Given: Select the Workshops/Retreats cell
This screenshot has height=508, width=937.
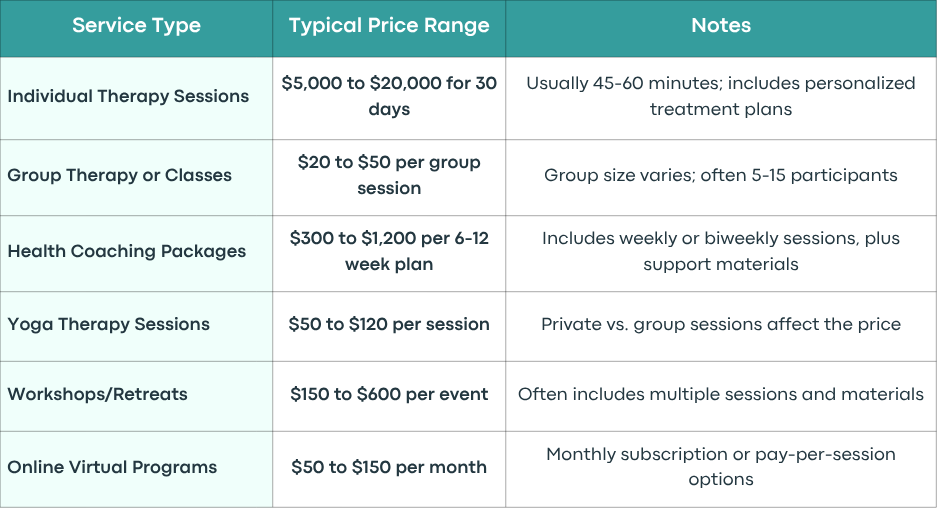Looking at the screenshot, I should coord(136,396).
